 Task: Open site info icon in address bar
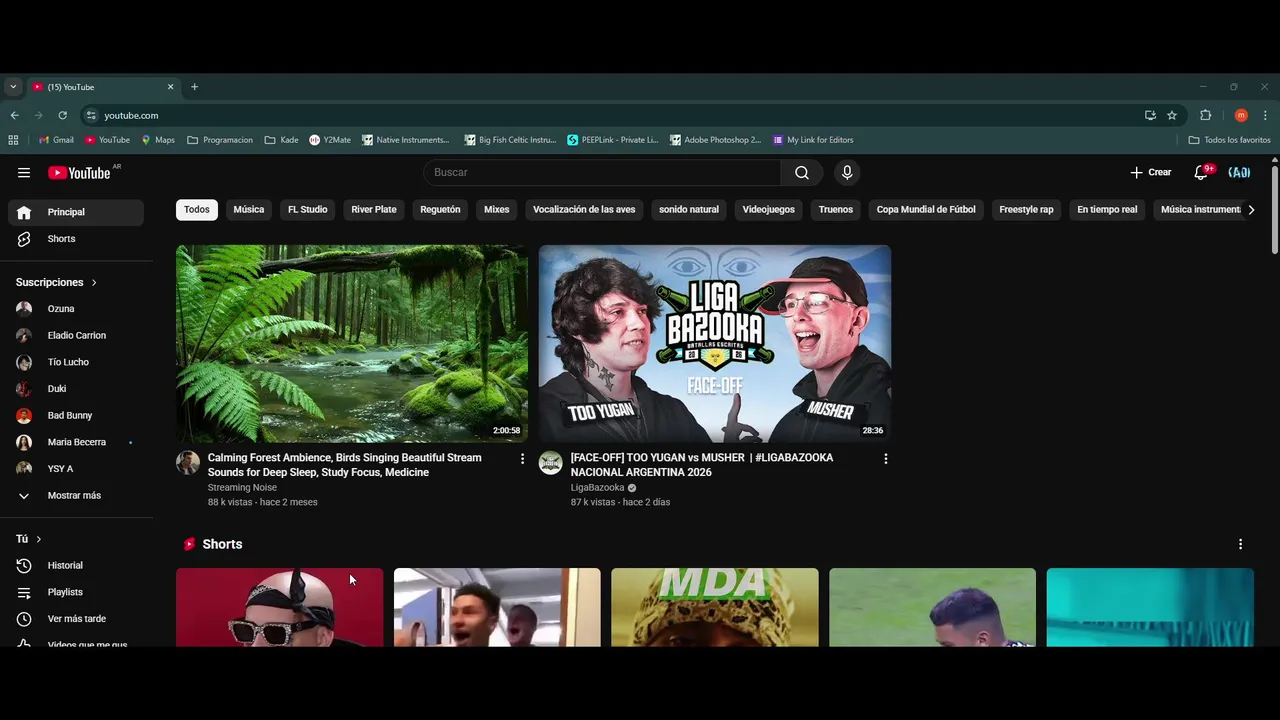[91, 115]
